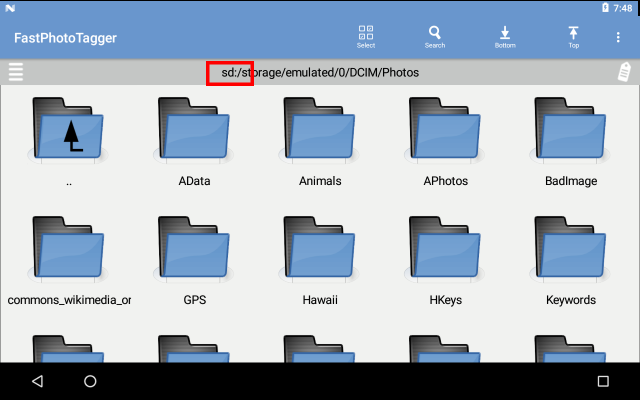The image size is (640, 400).
Task: Tap the tag icon at right
Action: 622,73
